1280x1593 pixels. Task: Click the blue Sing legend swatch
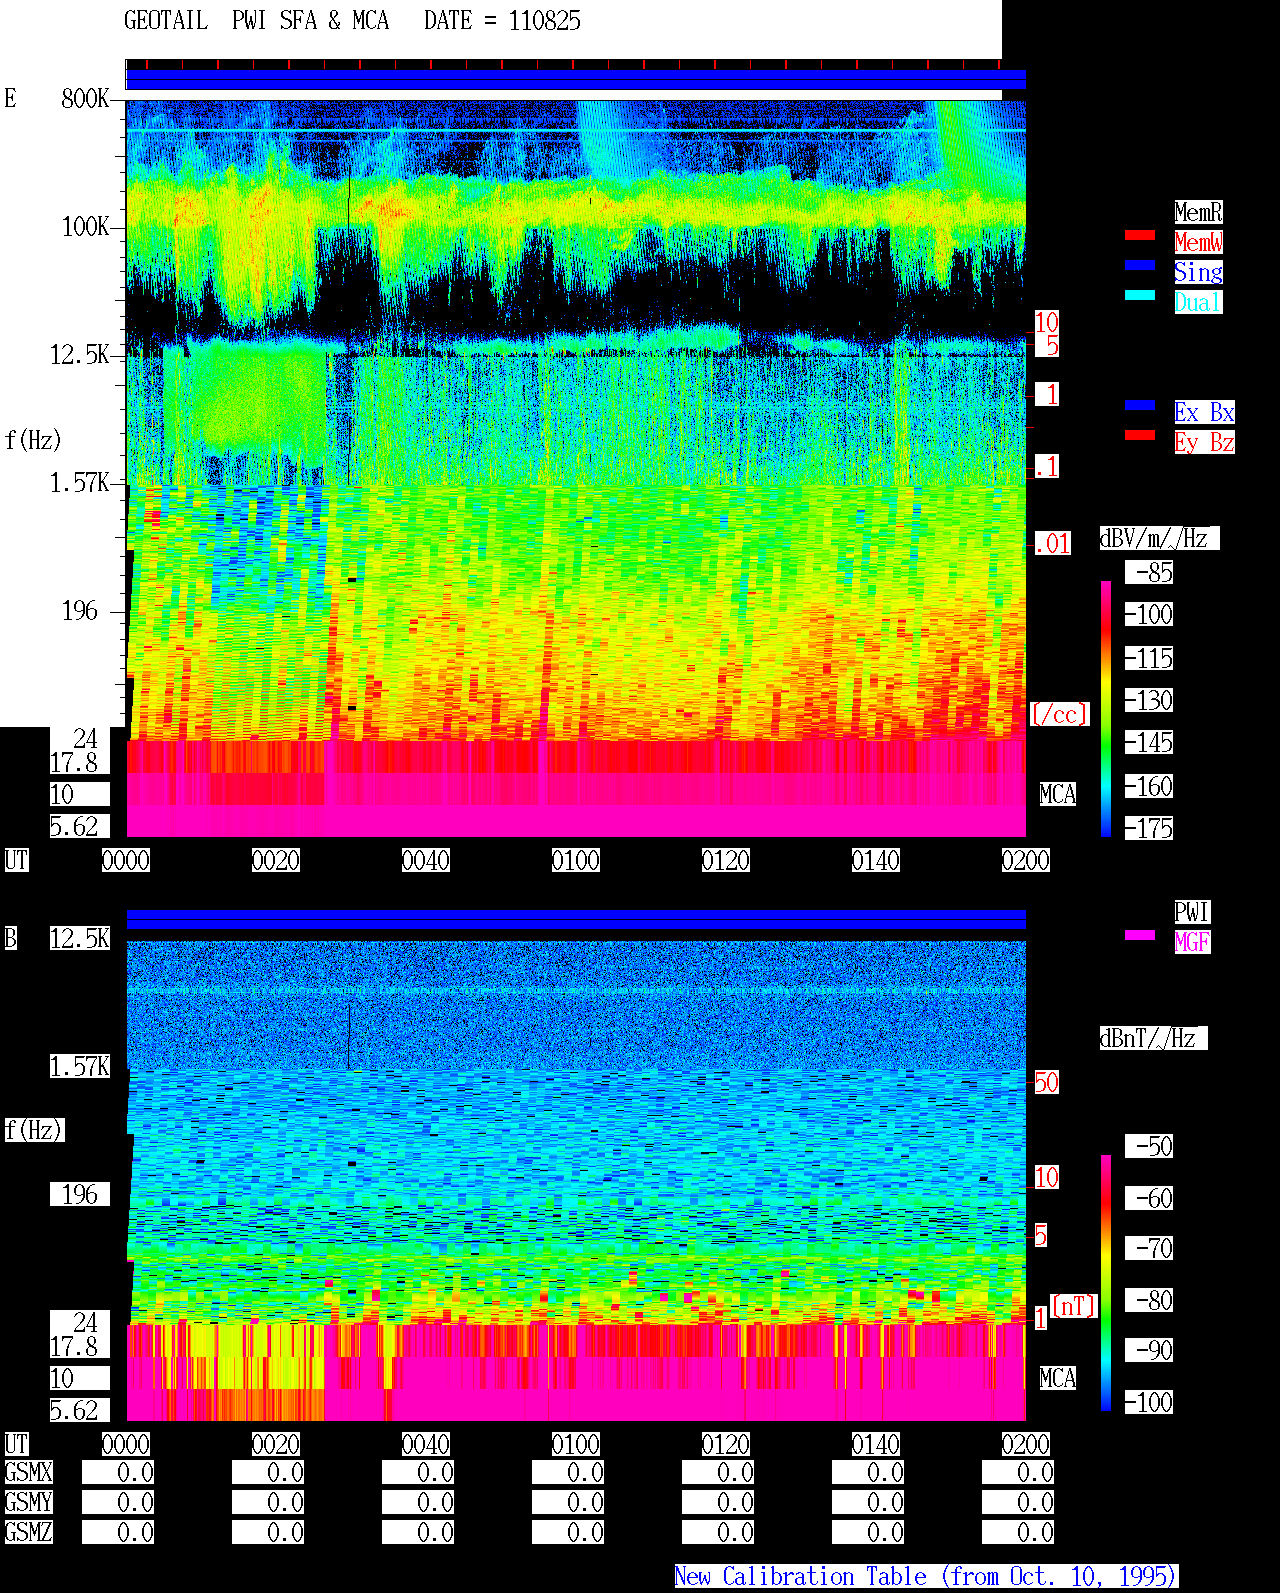pos(1140,265)
